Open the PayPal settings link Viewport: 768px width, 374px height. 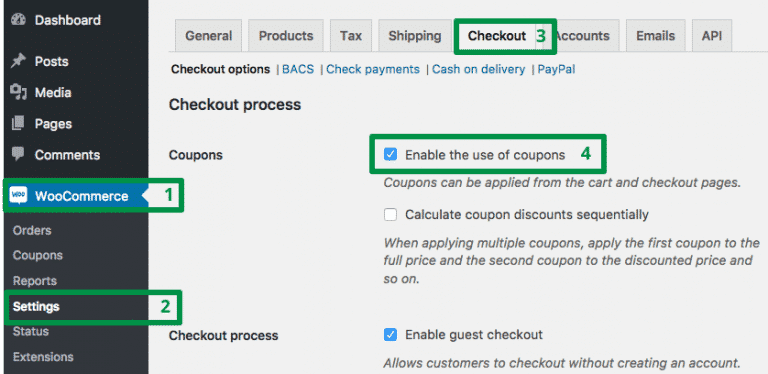coord(556,70)
